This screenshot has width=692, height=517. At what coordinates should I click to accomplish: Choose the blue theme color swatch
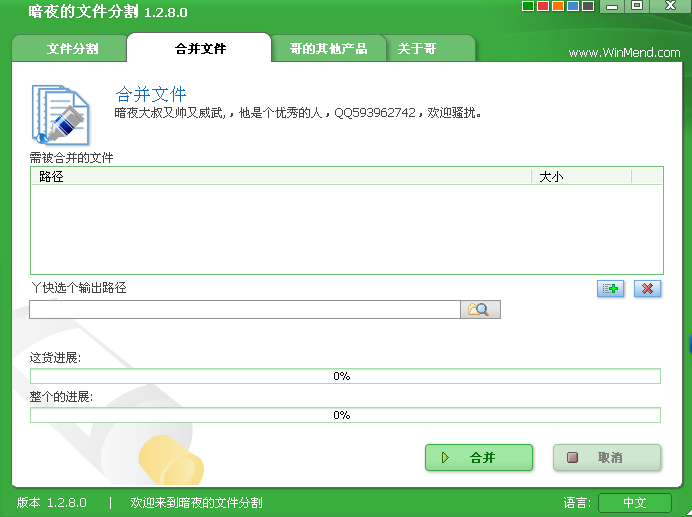[x=572, y=6]
